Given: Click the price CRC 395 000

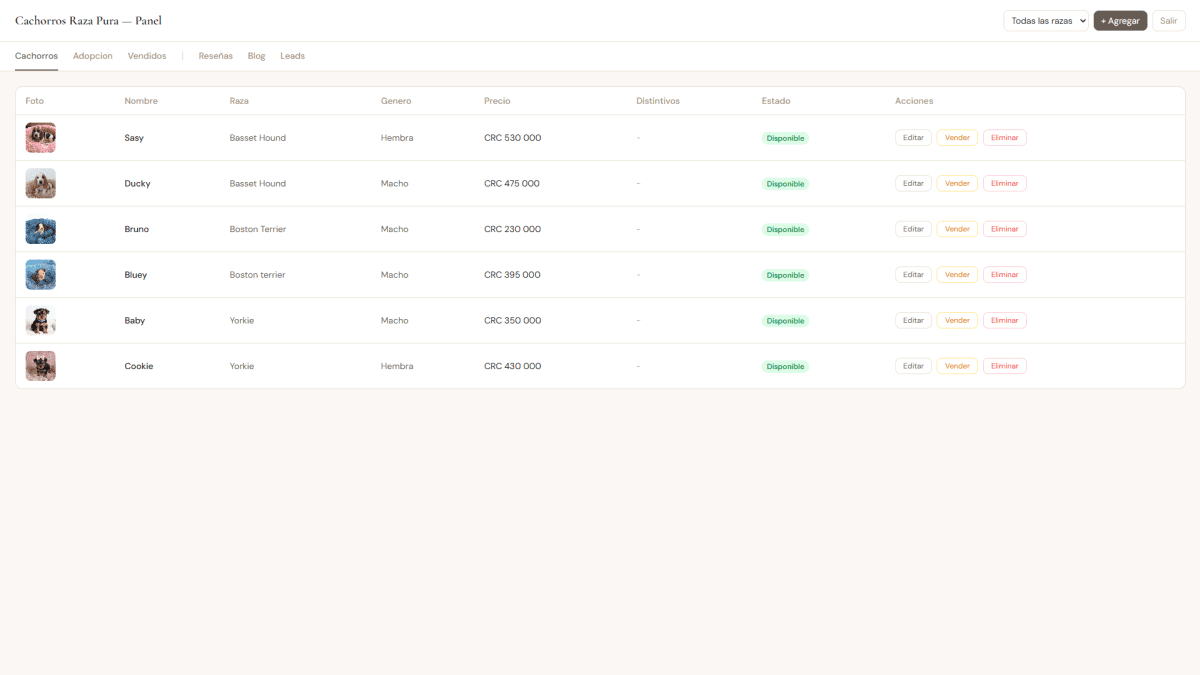Looking at the screenshot, I should tap(512, 275).
